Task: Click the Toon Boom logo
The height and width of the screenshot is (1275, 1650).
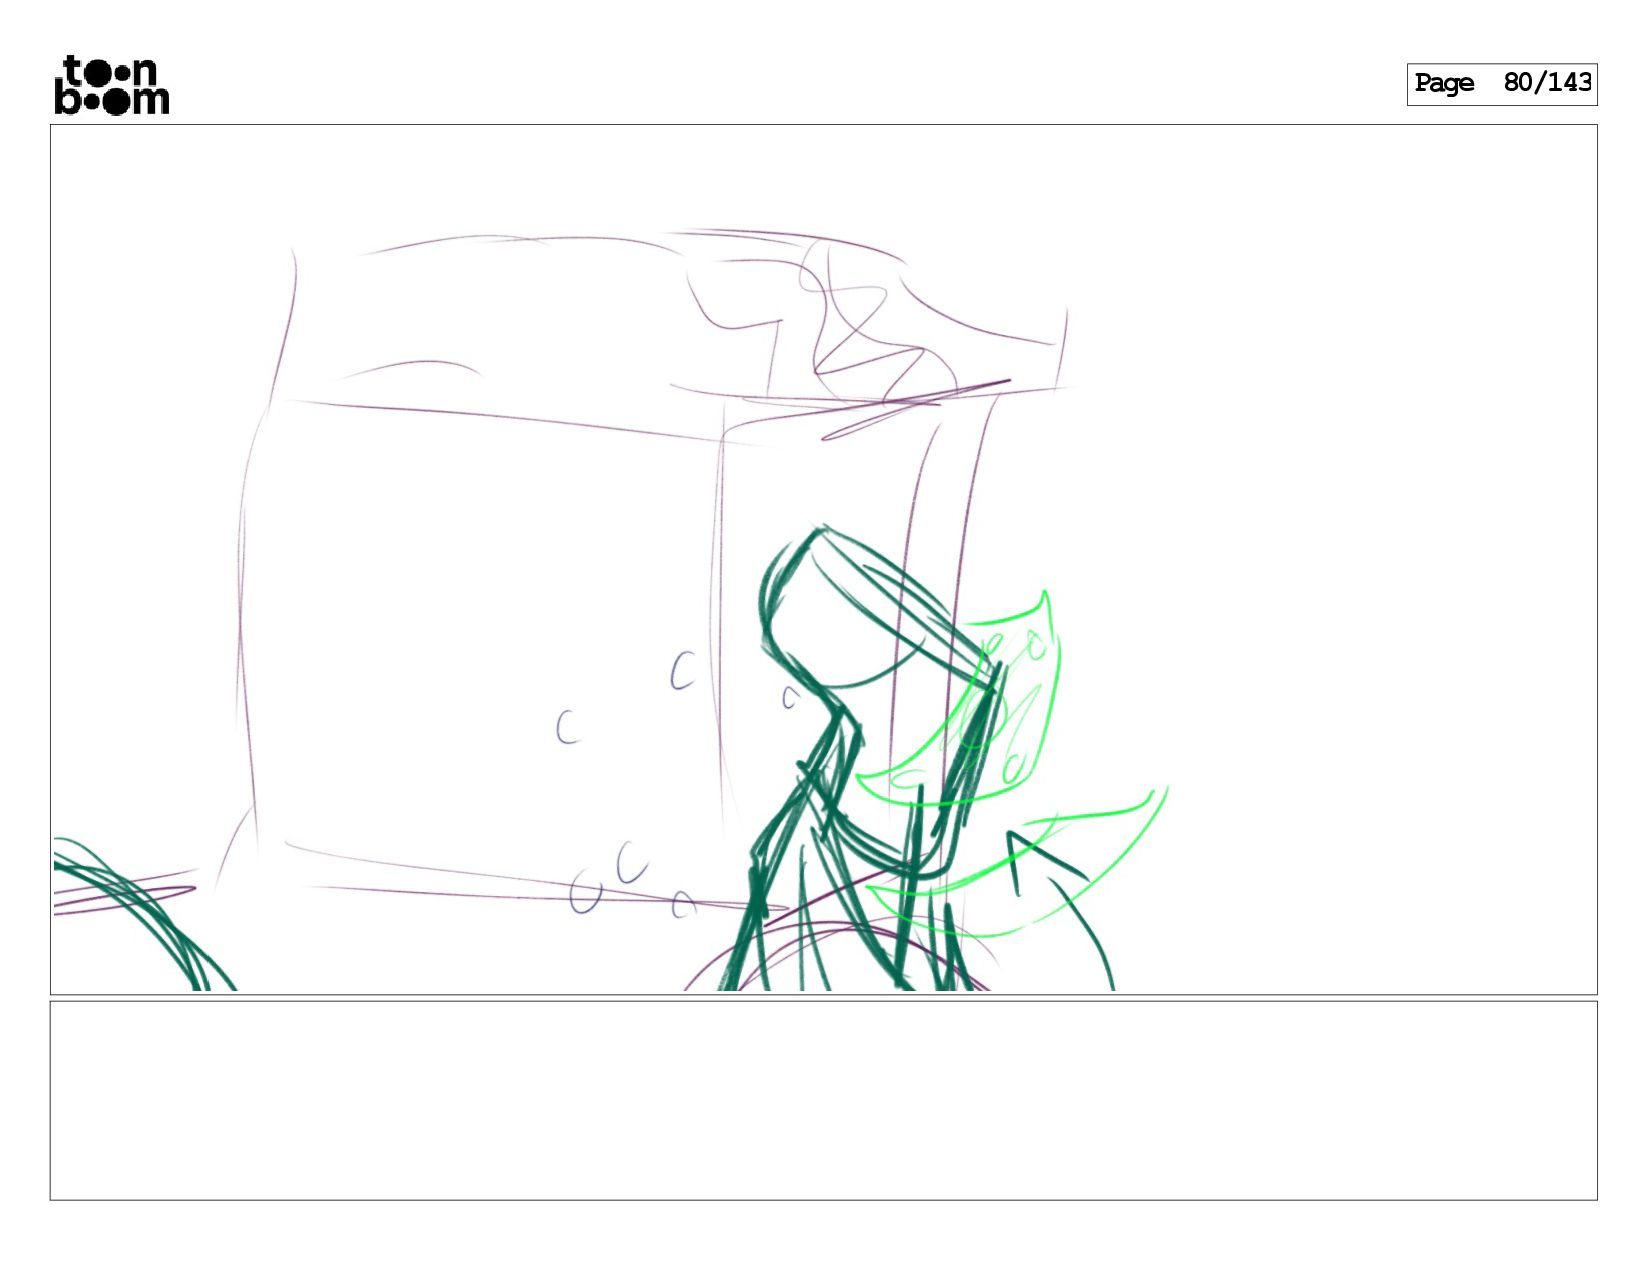Action: pyautogui.click(x=111, y=85)
